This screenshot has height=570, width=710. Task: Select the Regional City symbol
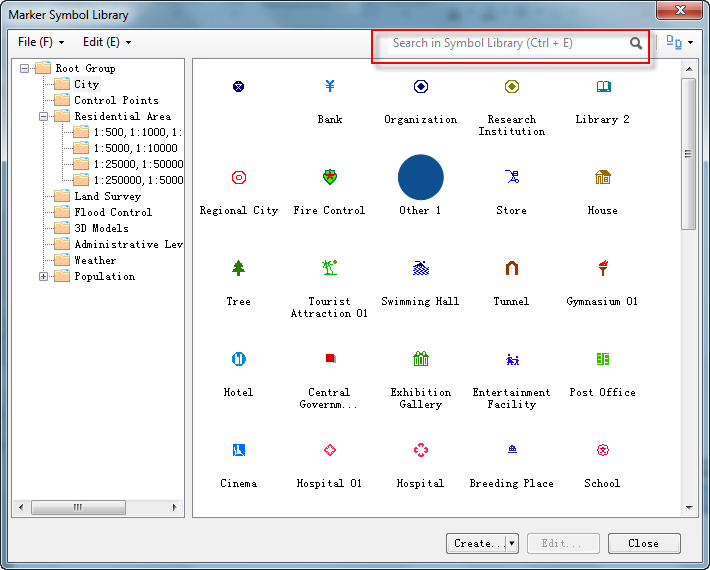[238, 178]
